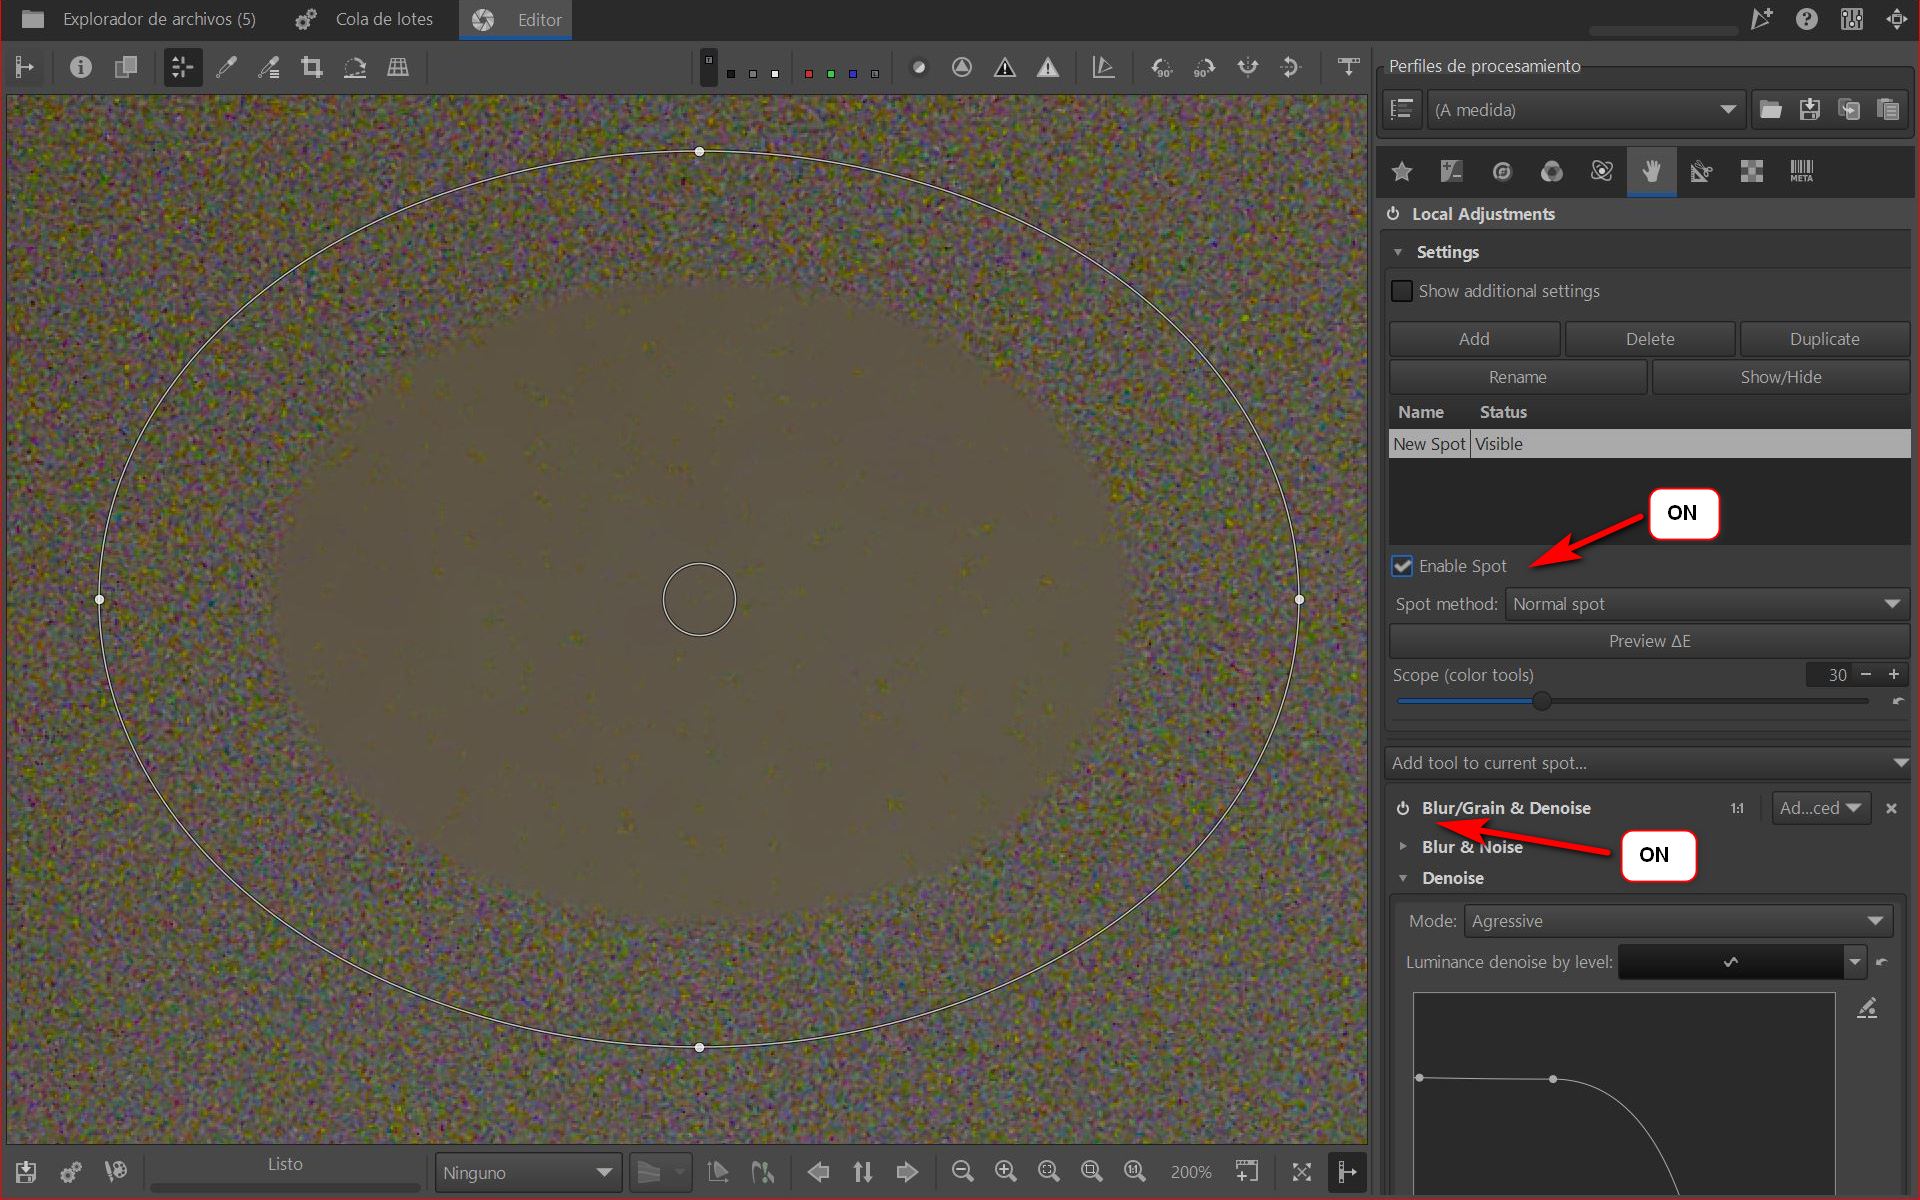
Task: Open the image Information panel
Action: point(80,67)
